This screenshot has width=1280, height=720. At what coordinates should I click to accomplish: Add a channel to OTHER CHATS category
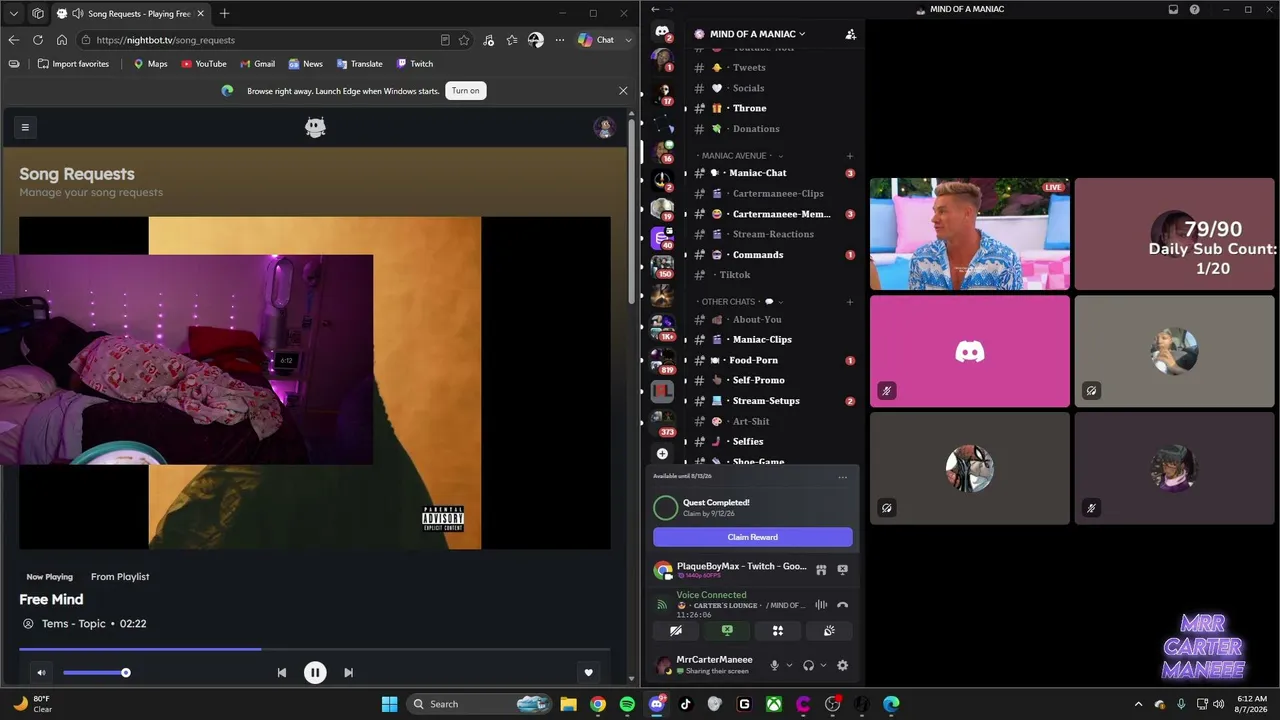850,302
